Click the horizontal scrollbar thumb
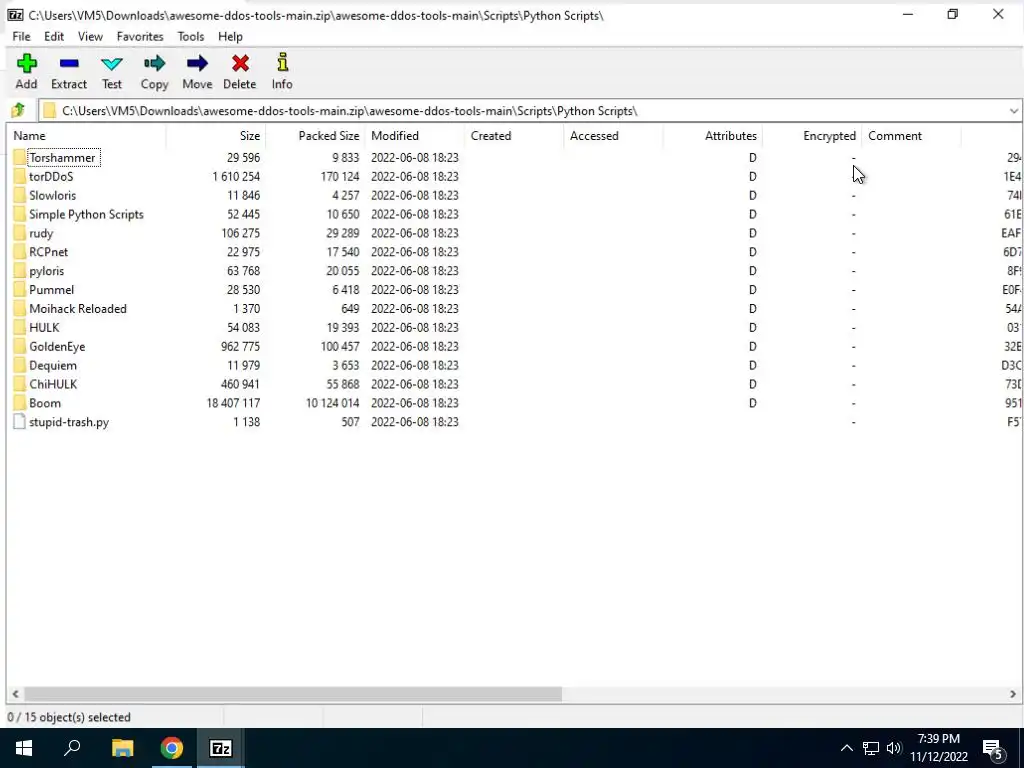 coord(293,694)
